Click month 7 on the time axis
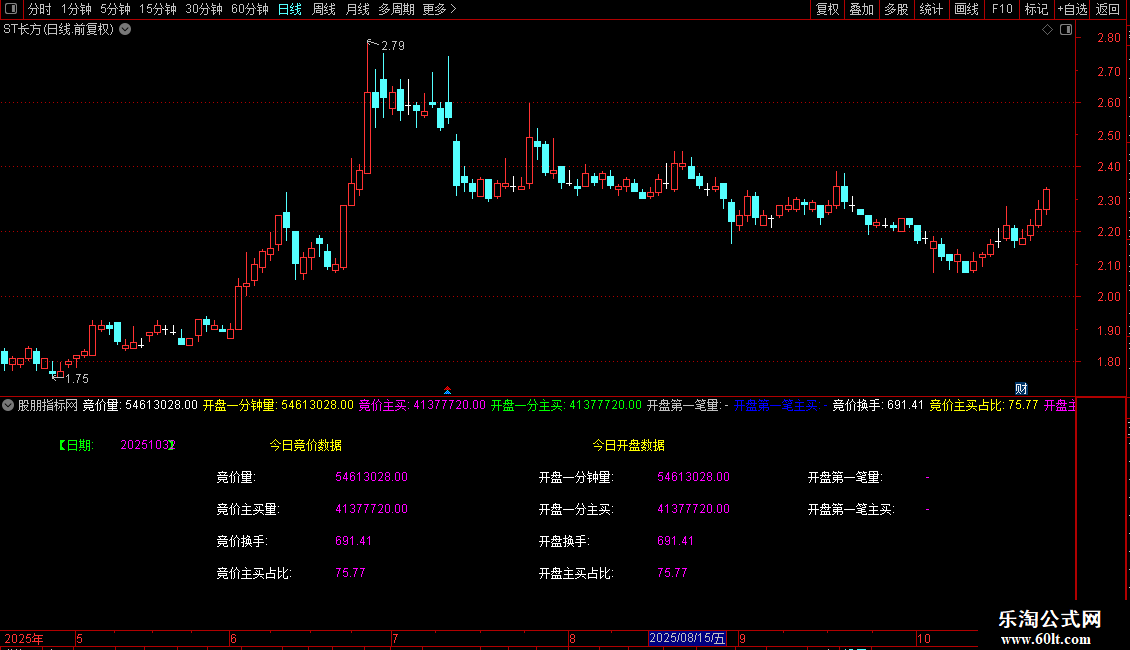 [395, 638]
